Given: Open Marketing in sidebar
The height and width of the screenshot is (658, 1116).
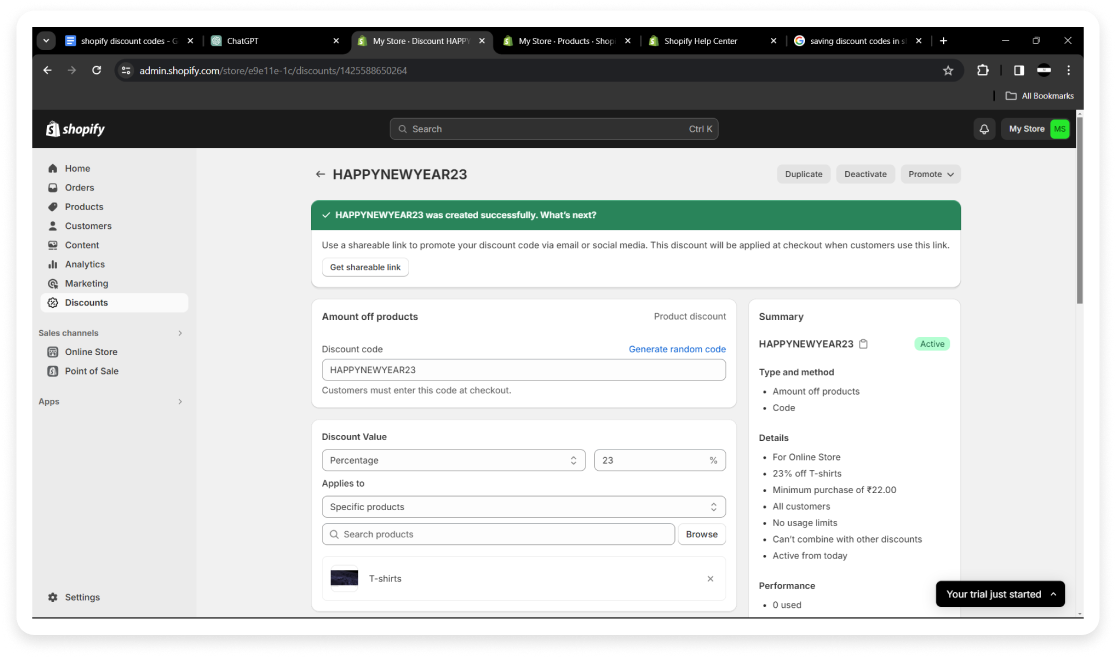Looking at the screenshot, I should (x=86, y=284).
